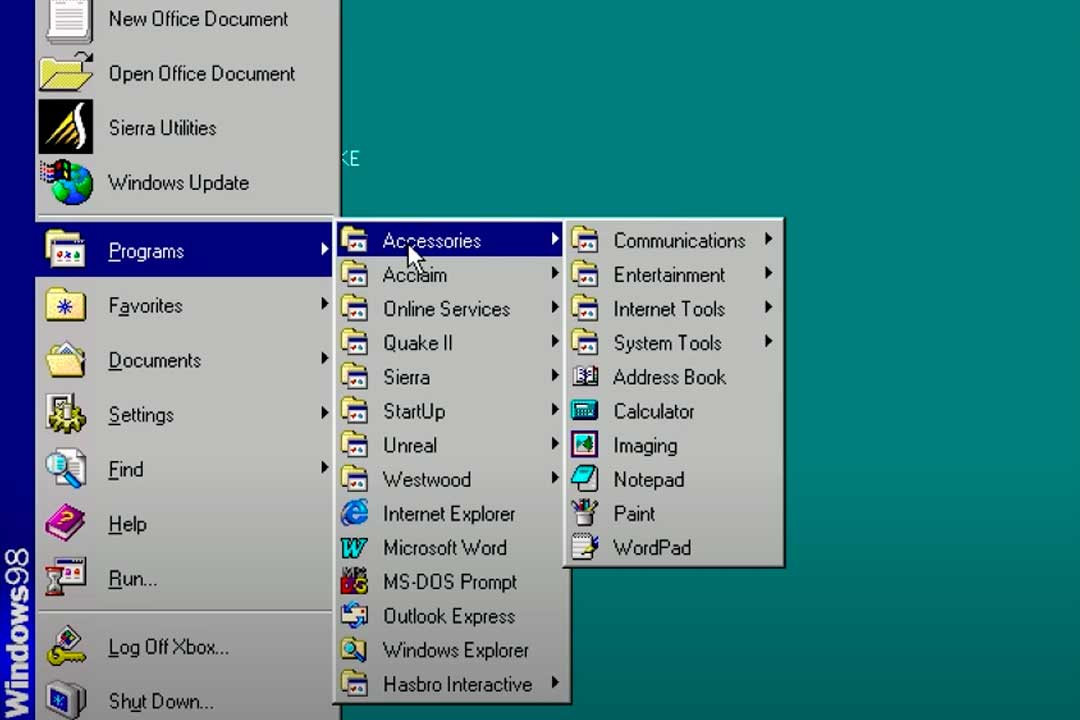This screenshot has width=1080, height=720.
Task: Launch Microsoft Word entry
Action: click(x=450, y=548)
